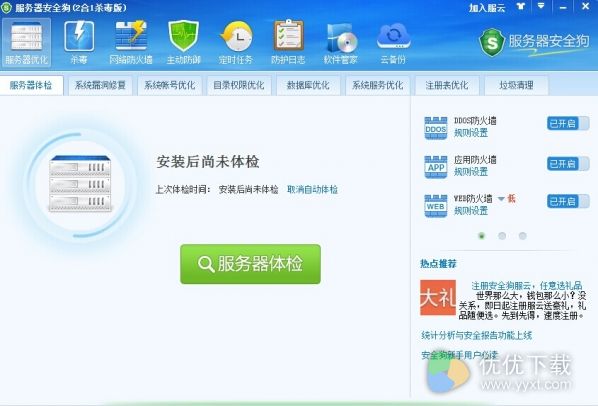Switch to the 垃圾清理 tab
Screen dimensions: 598x406
(516, 85)
